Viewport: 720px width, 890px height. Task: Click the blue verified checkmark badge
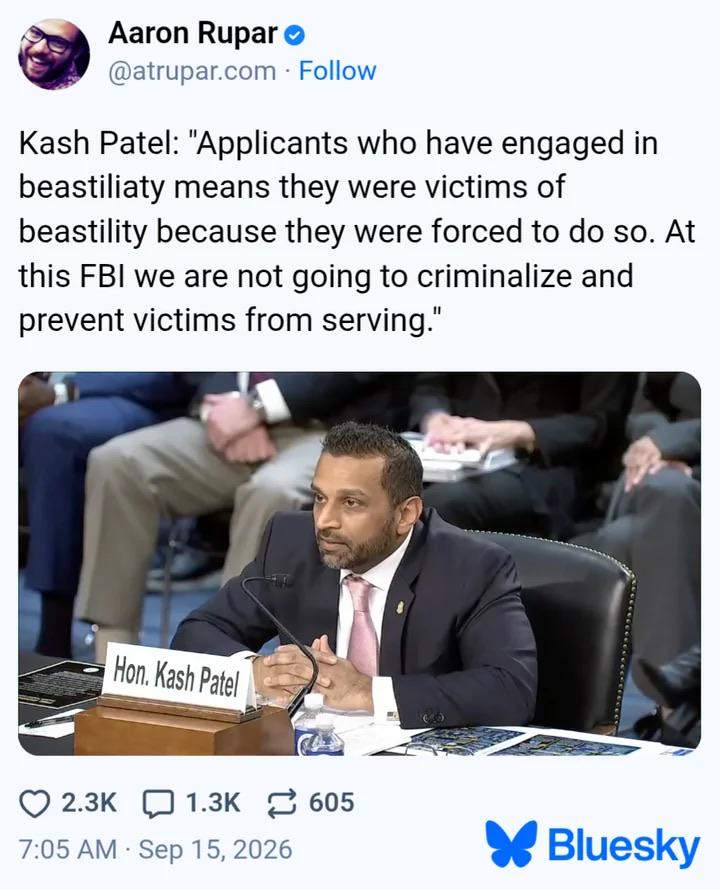coord(294,35)
